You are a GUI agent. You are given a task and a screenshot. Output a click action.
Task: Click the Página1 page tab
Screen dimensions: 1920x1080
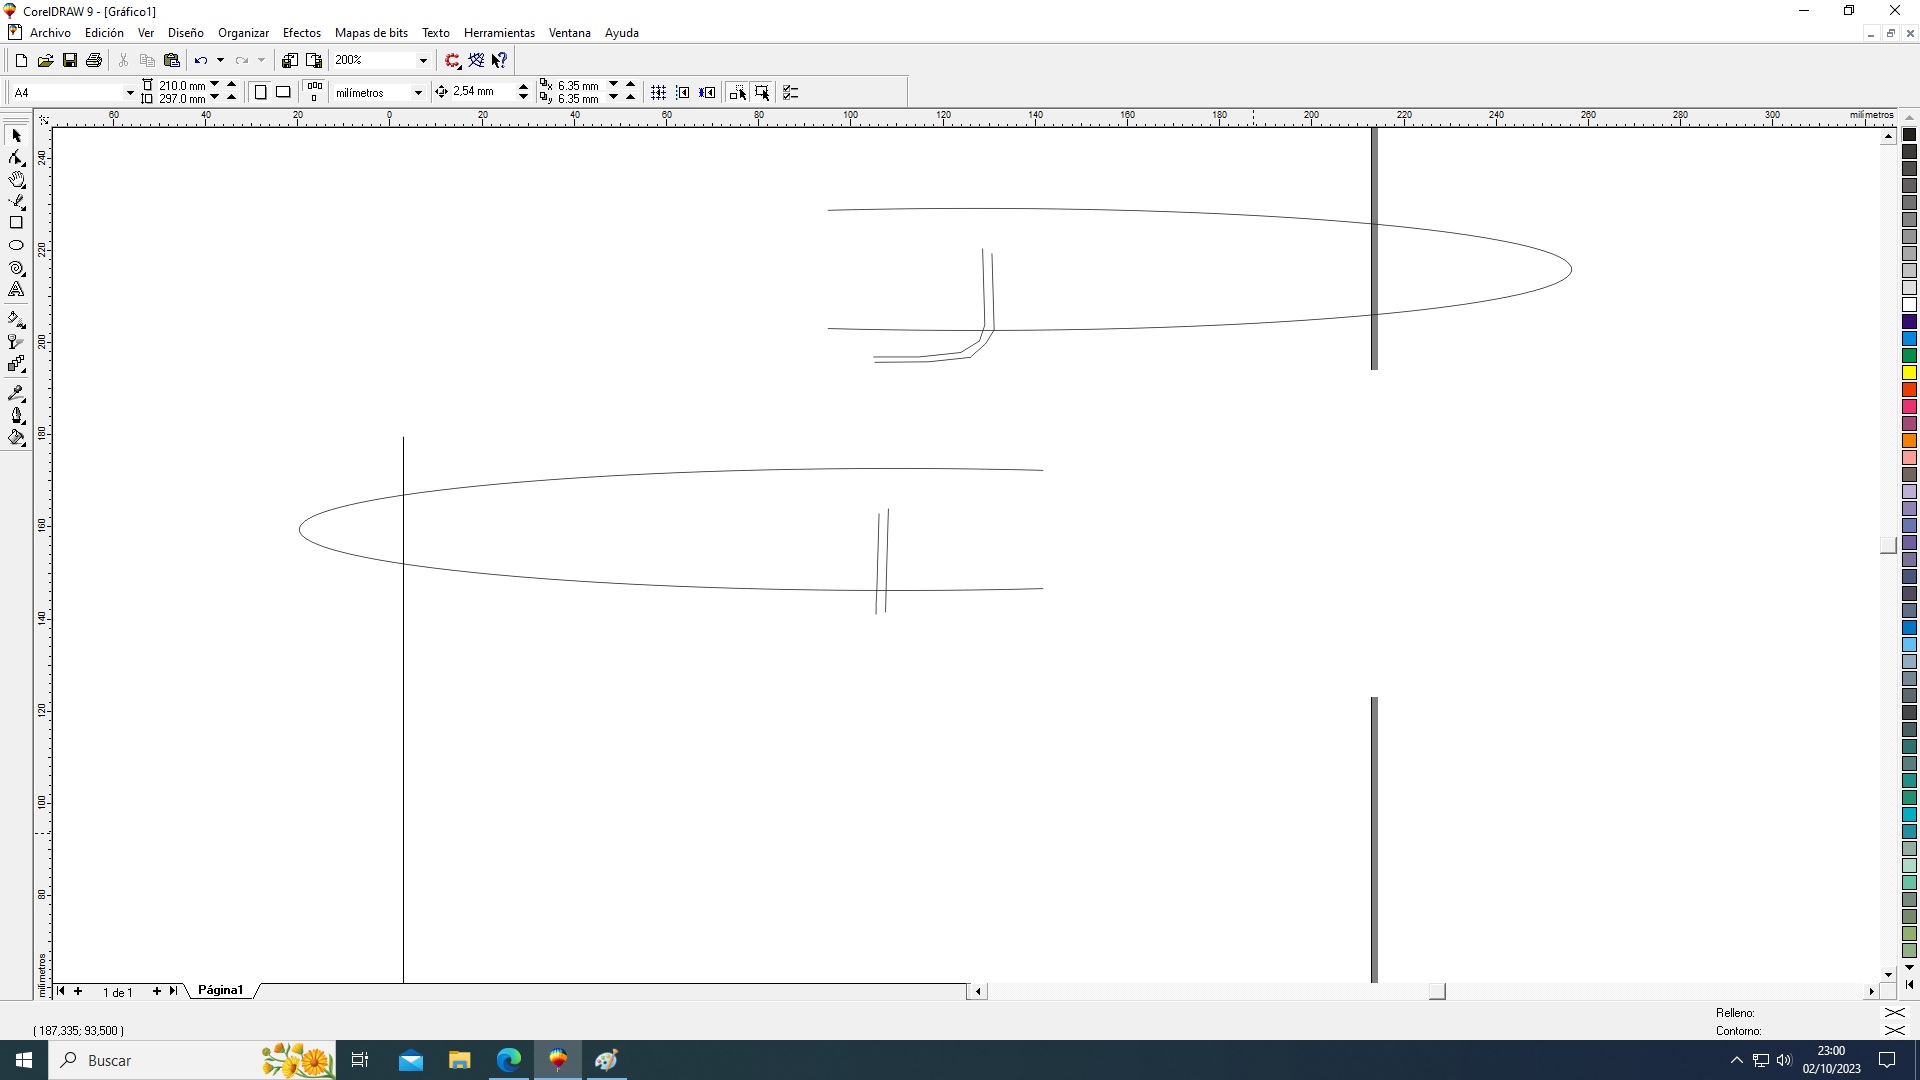(x=220, y=990)
